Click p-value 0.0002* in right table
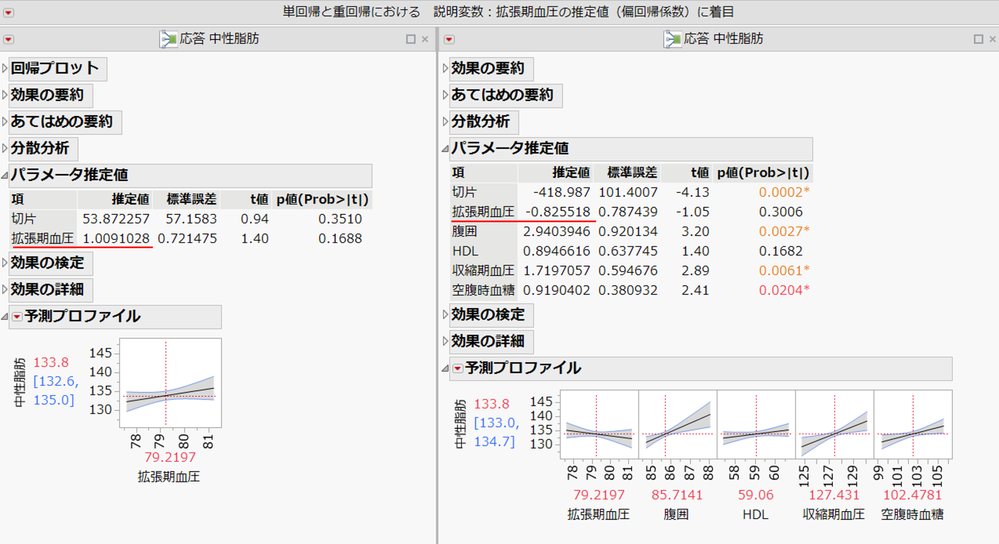The height and width of the screenshot is (544, 999). point(784,192)
